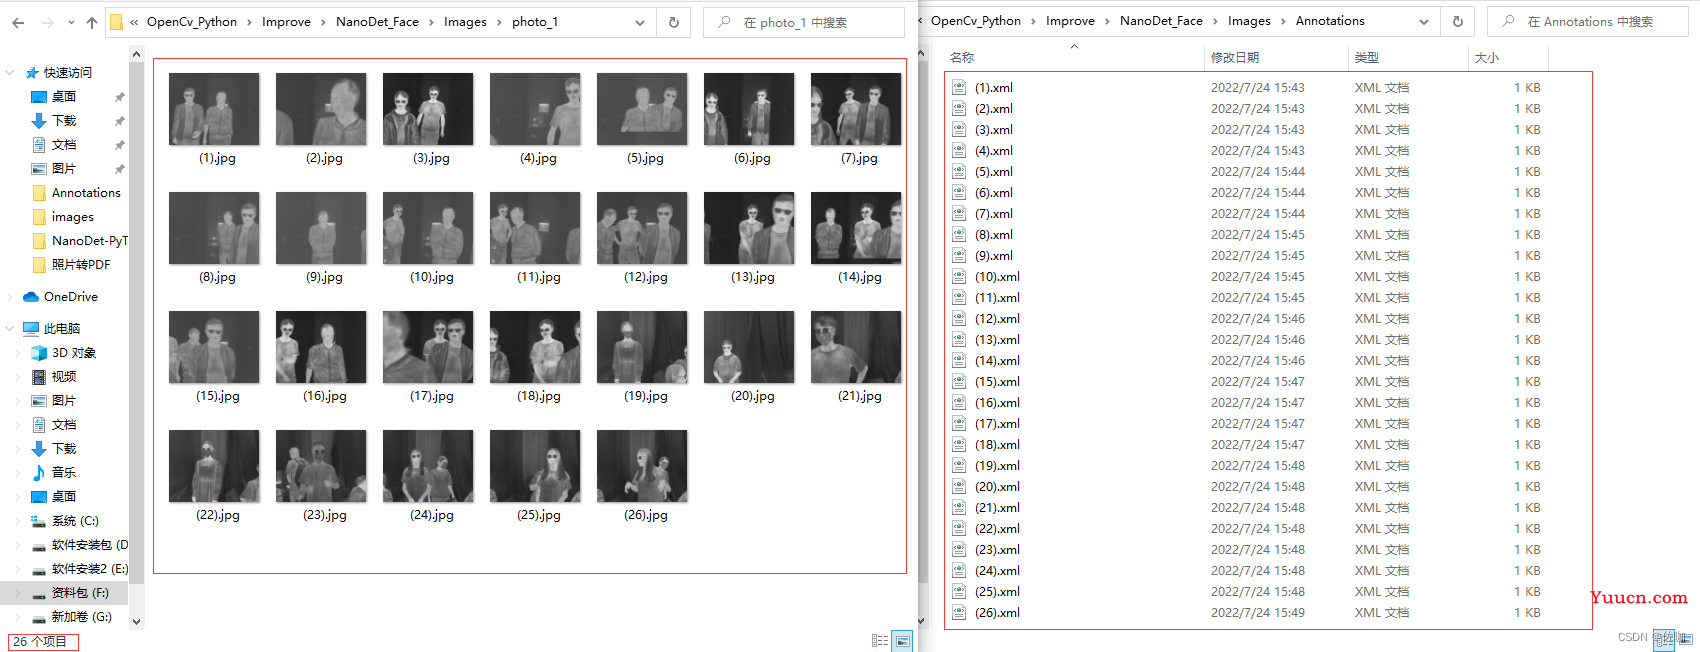Select (26).xml file icon
The height and width of the screenshot is (652, 1700).
959,613
